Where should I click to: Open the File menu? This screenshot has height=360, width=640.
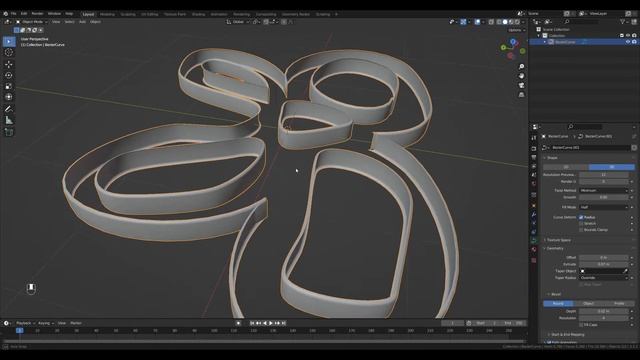pyautogui.click(x=13, y=13)
